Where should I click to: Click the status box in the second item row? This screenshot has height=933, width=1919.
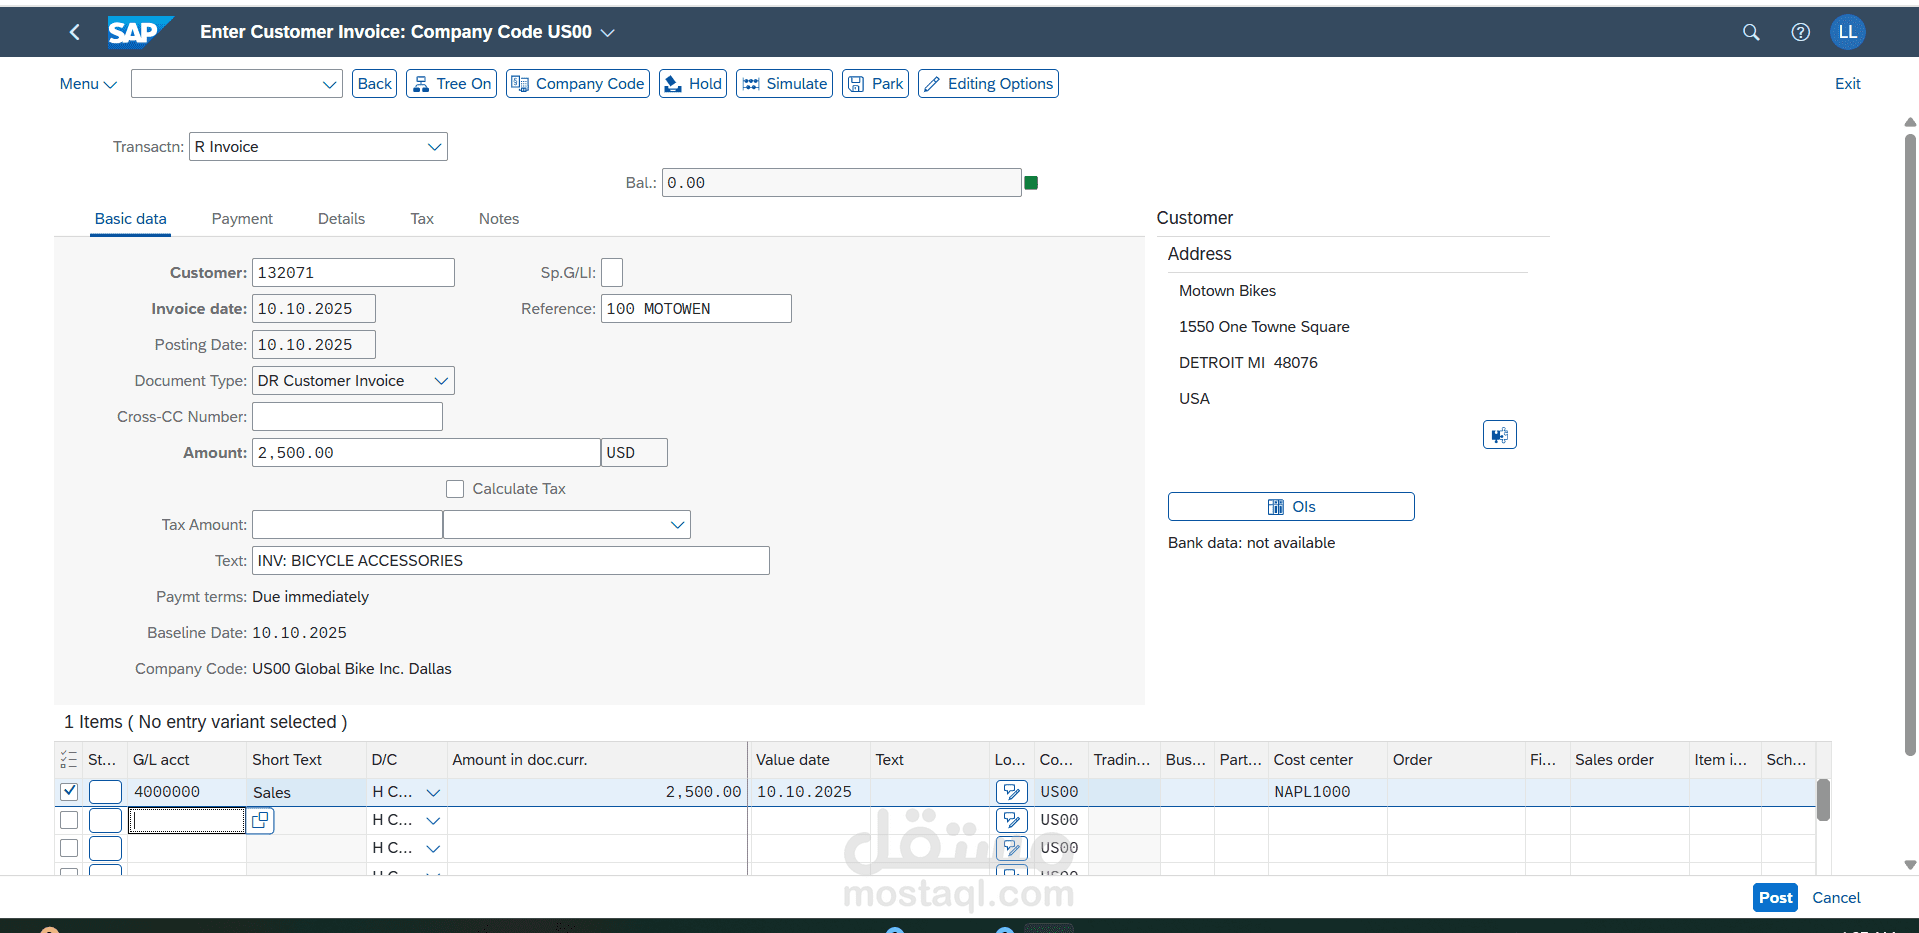coord(105,820)
